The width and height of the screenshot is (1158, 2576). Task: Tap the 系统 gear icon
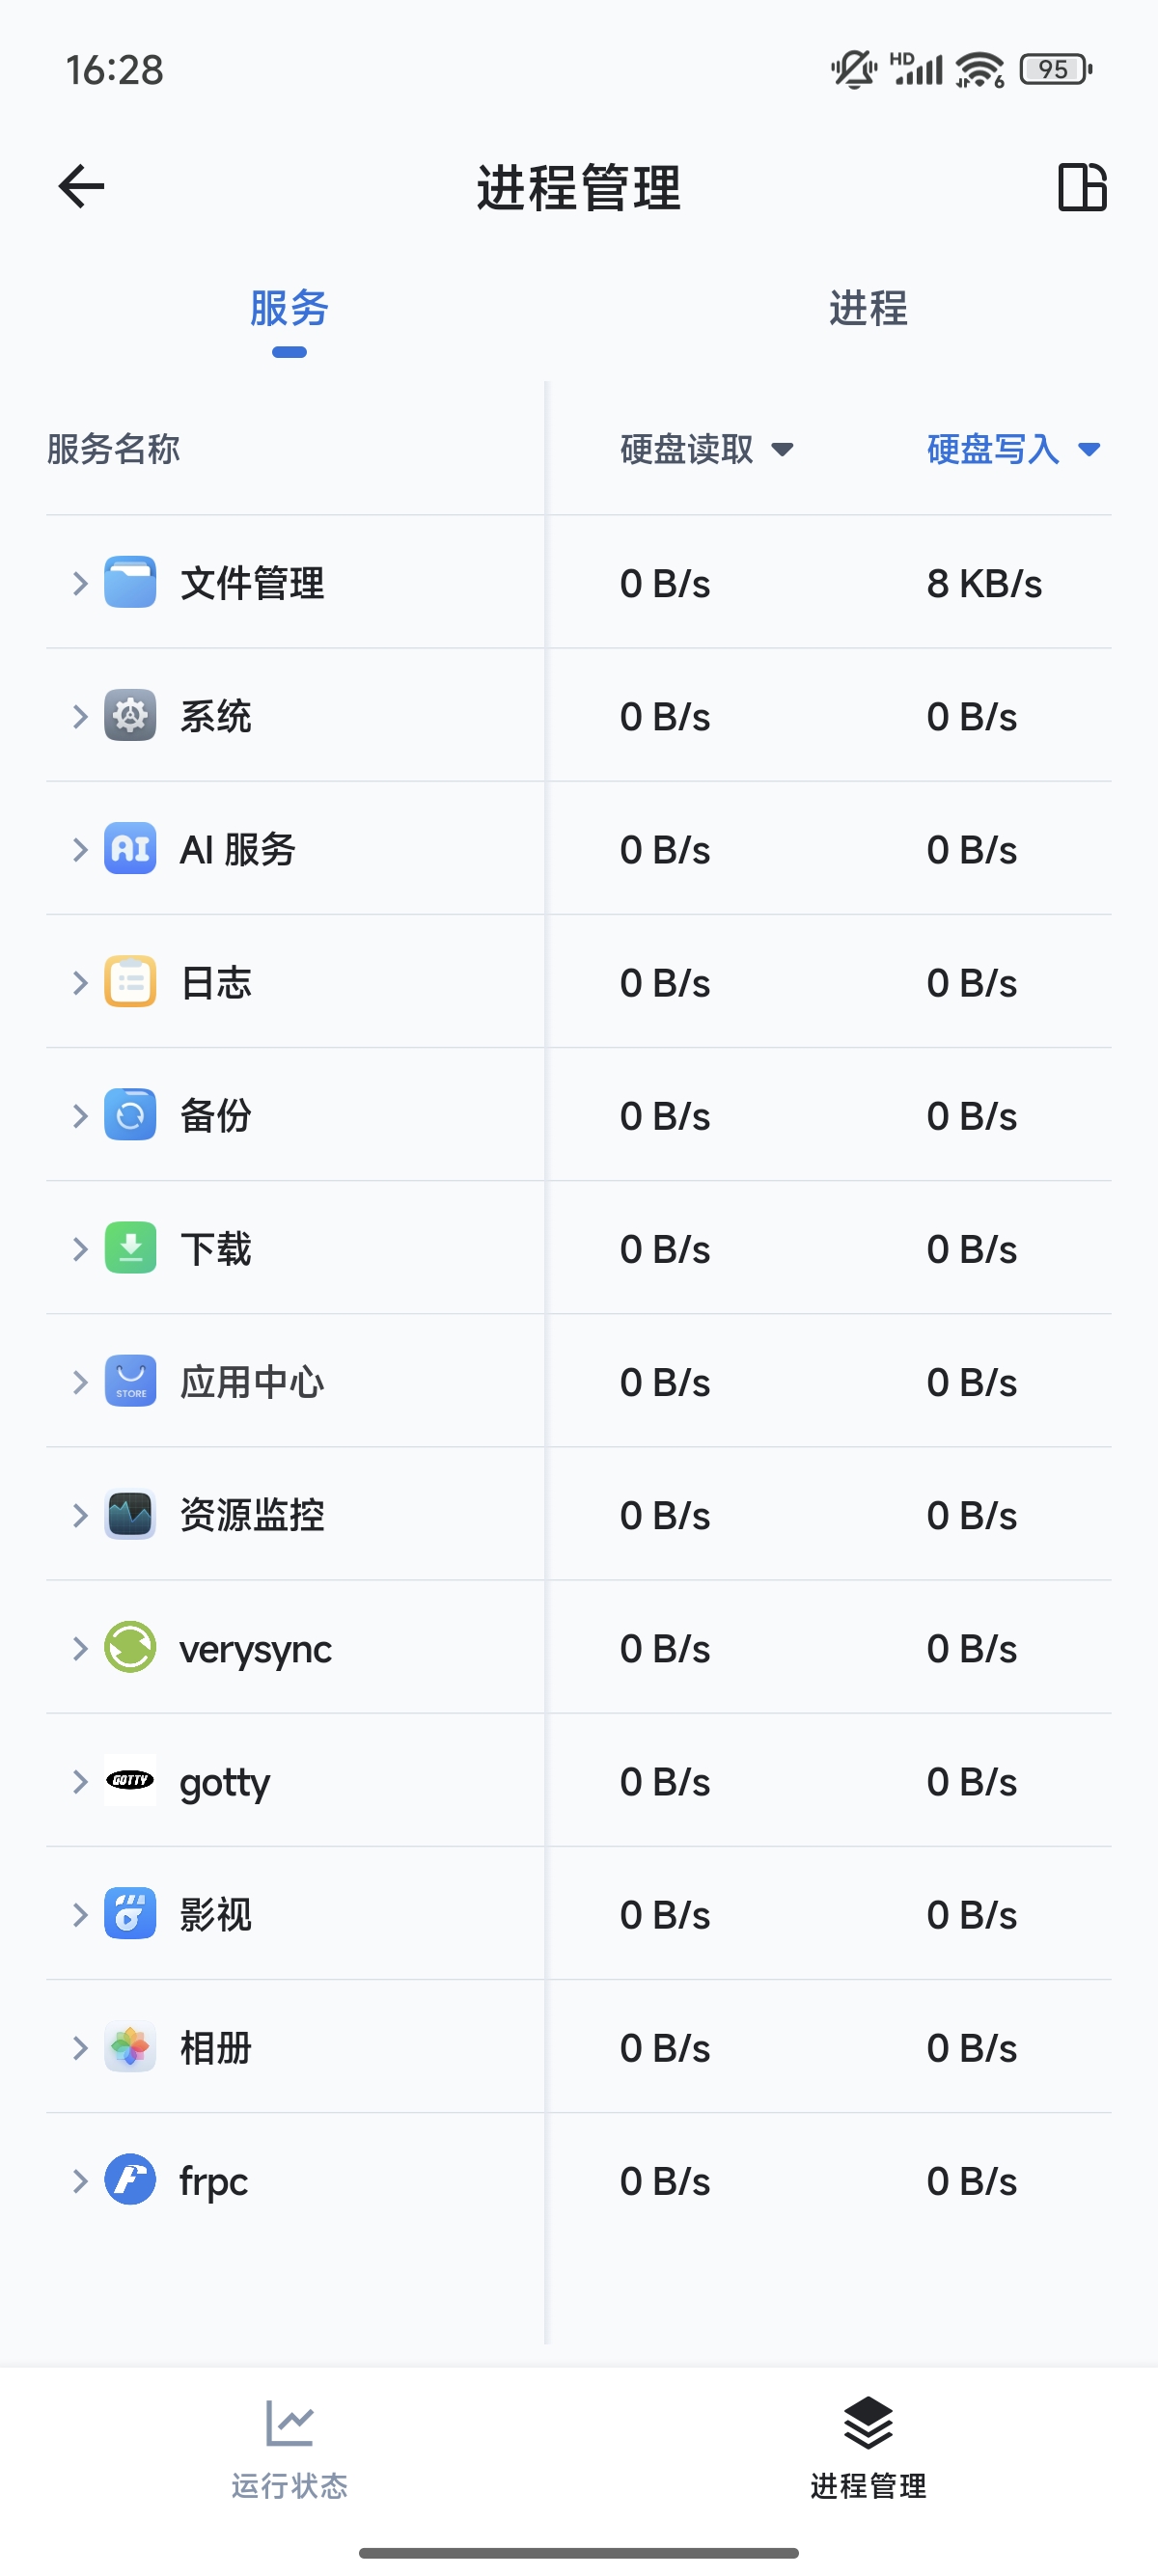click(x=130, y=715)
